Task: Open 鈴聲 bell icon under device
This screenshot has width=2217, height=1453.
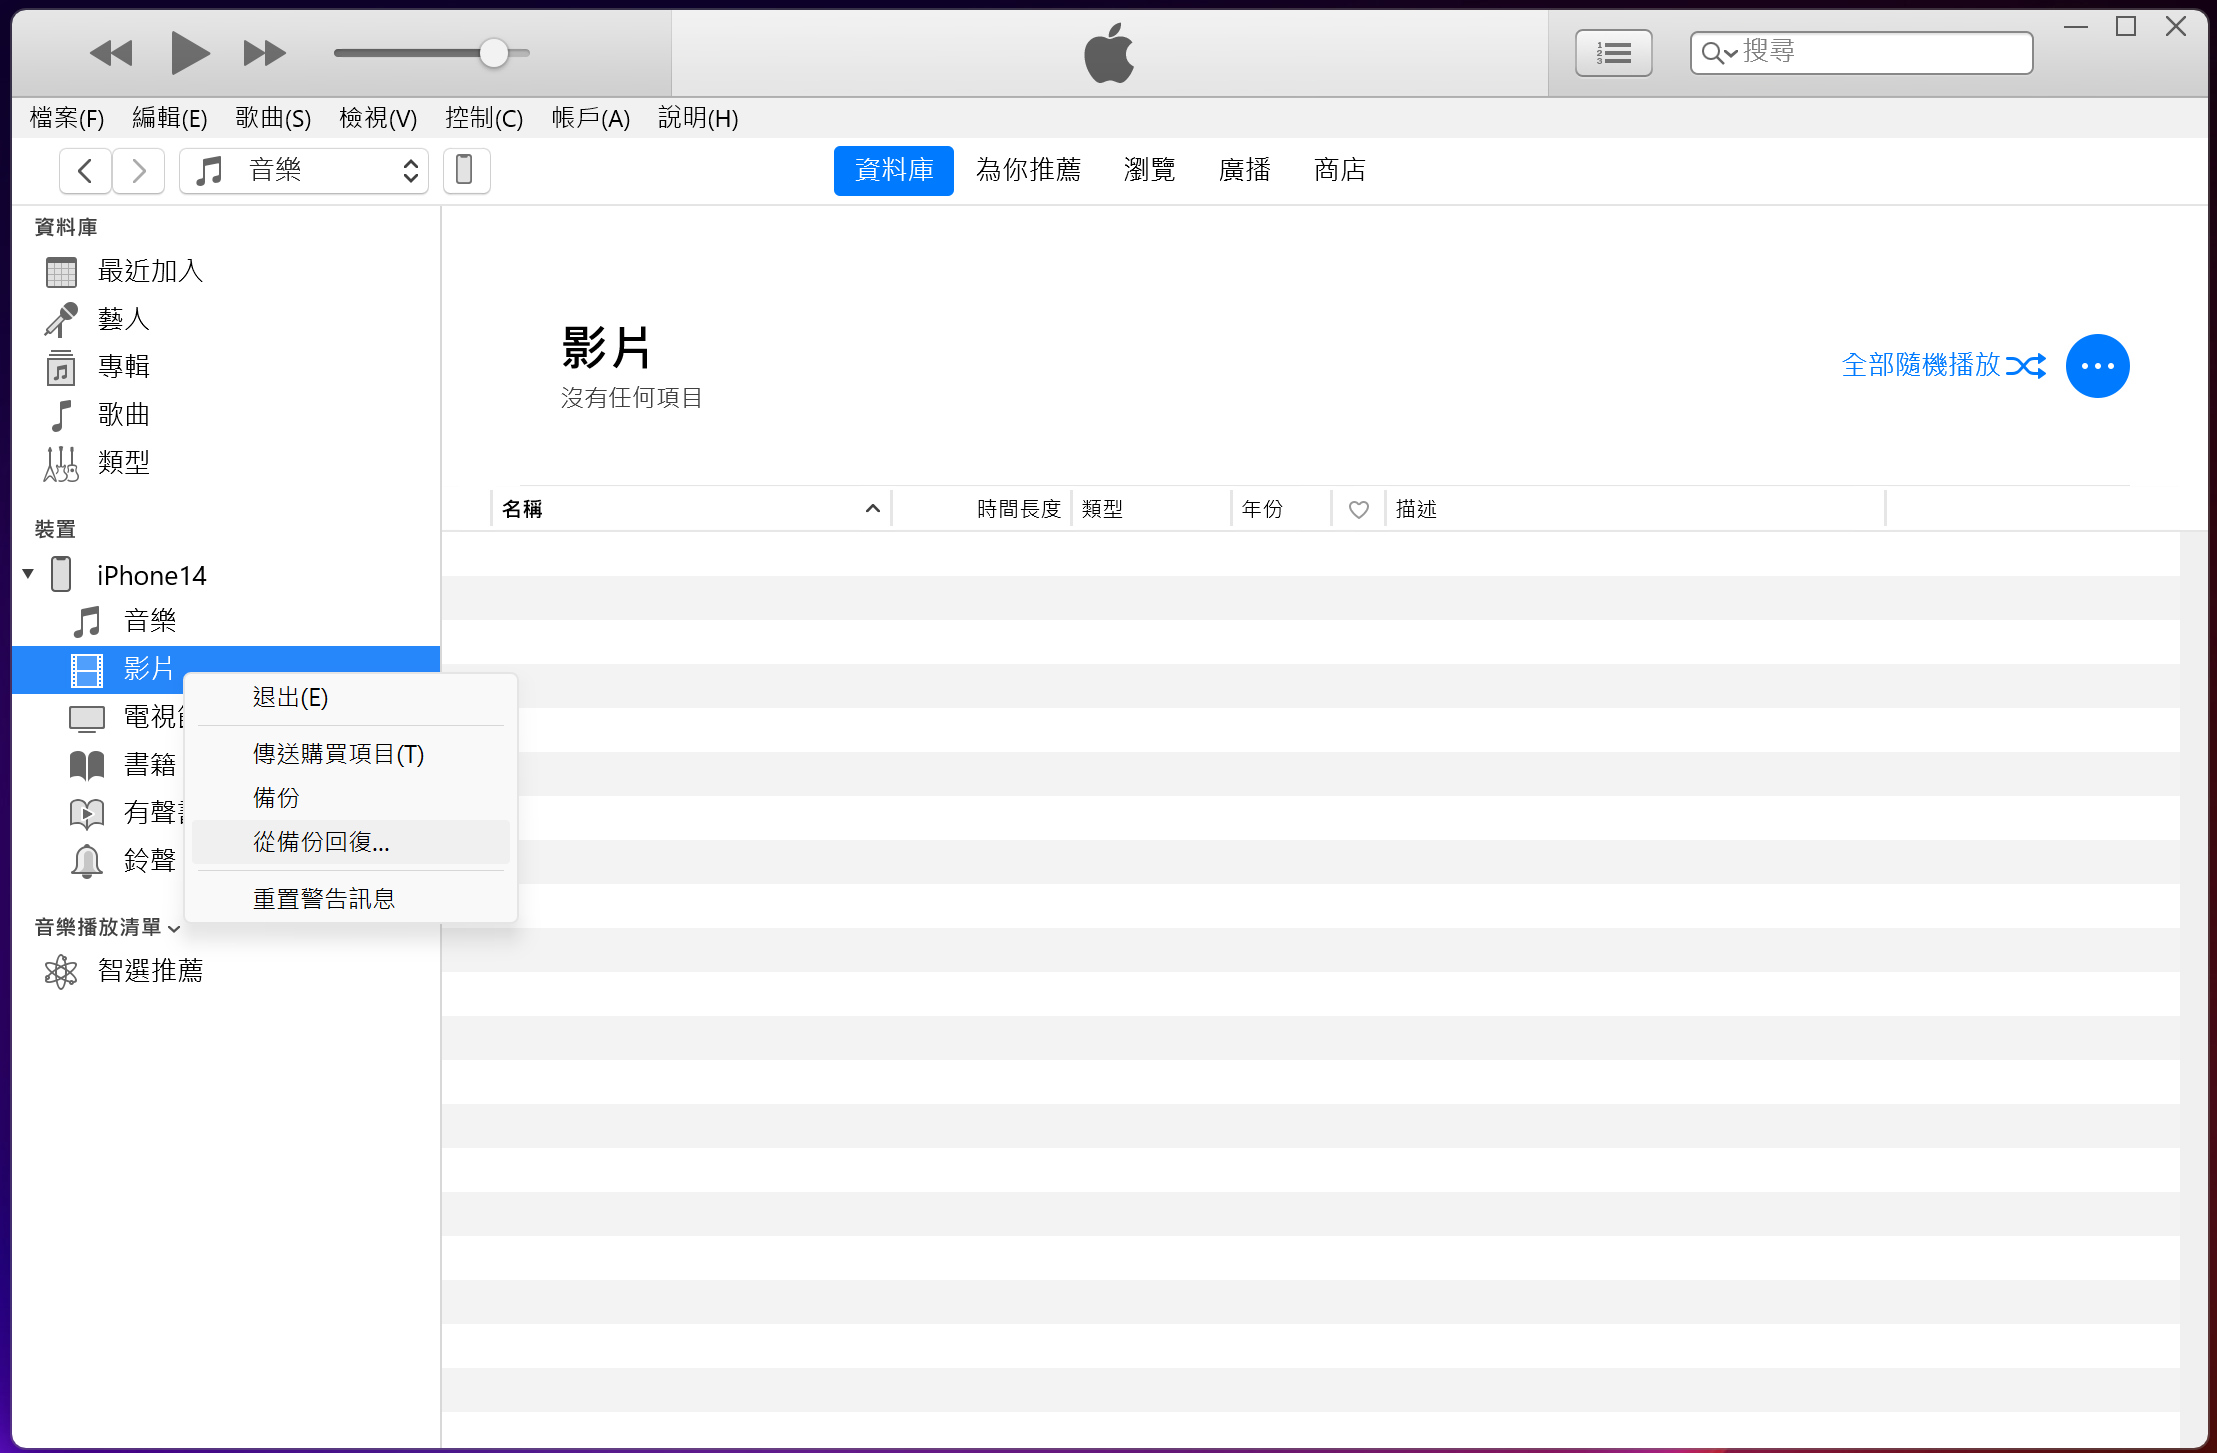Action: tap(87, 861)
